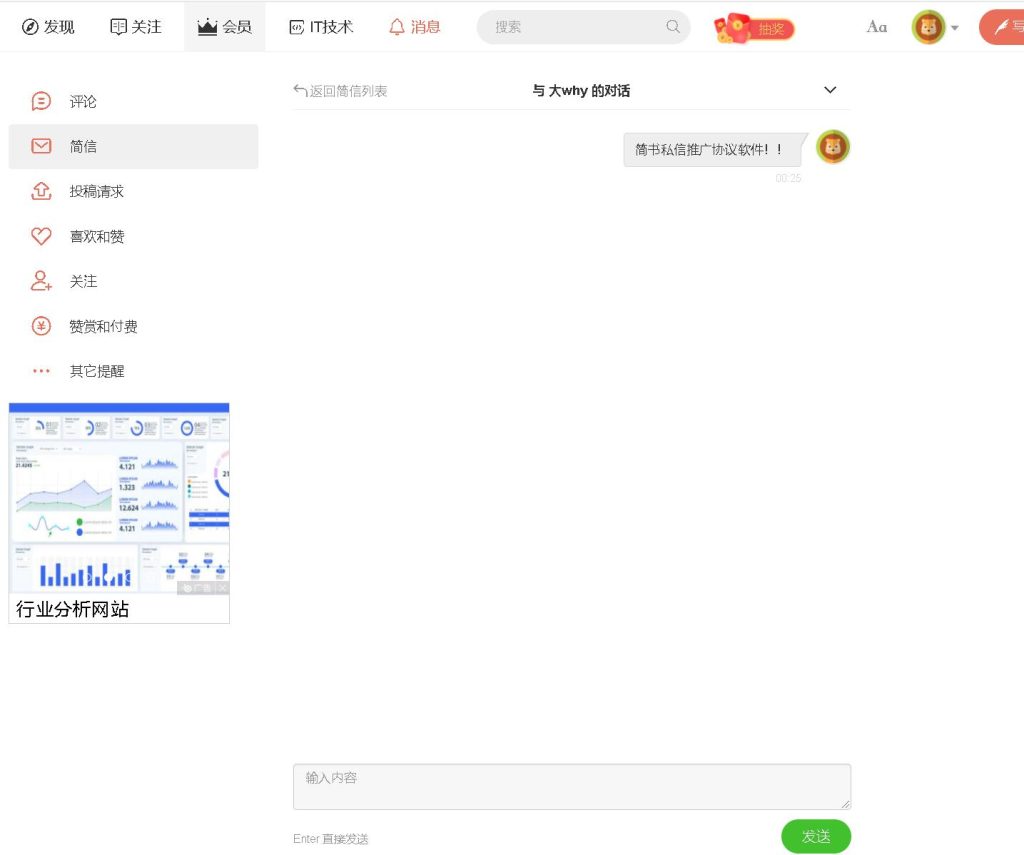The image size is (1024, 855).
Task: Select the 消息 notification bell
Action: coord(415,27)
